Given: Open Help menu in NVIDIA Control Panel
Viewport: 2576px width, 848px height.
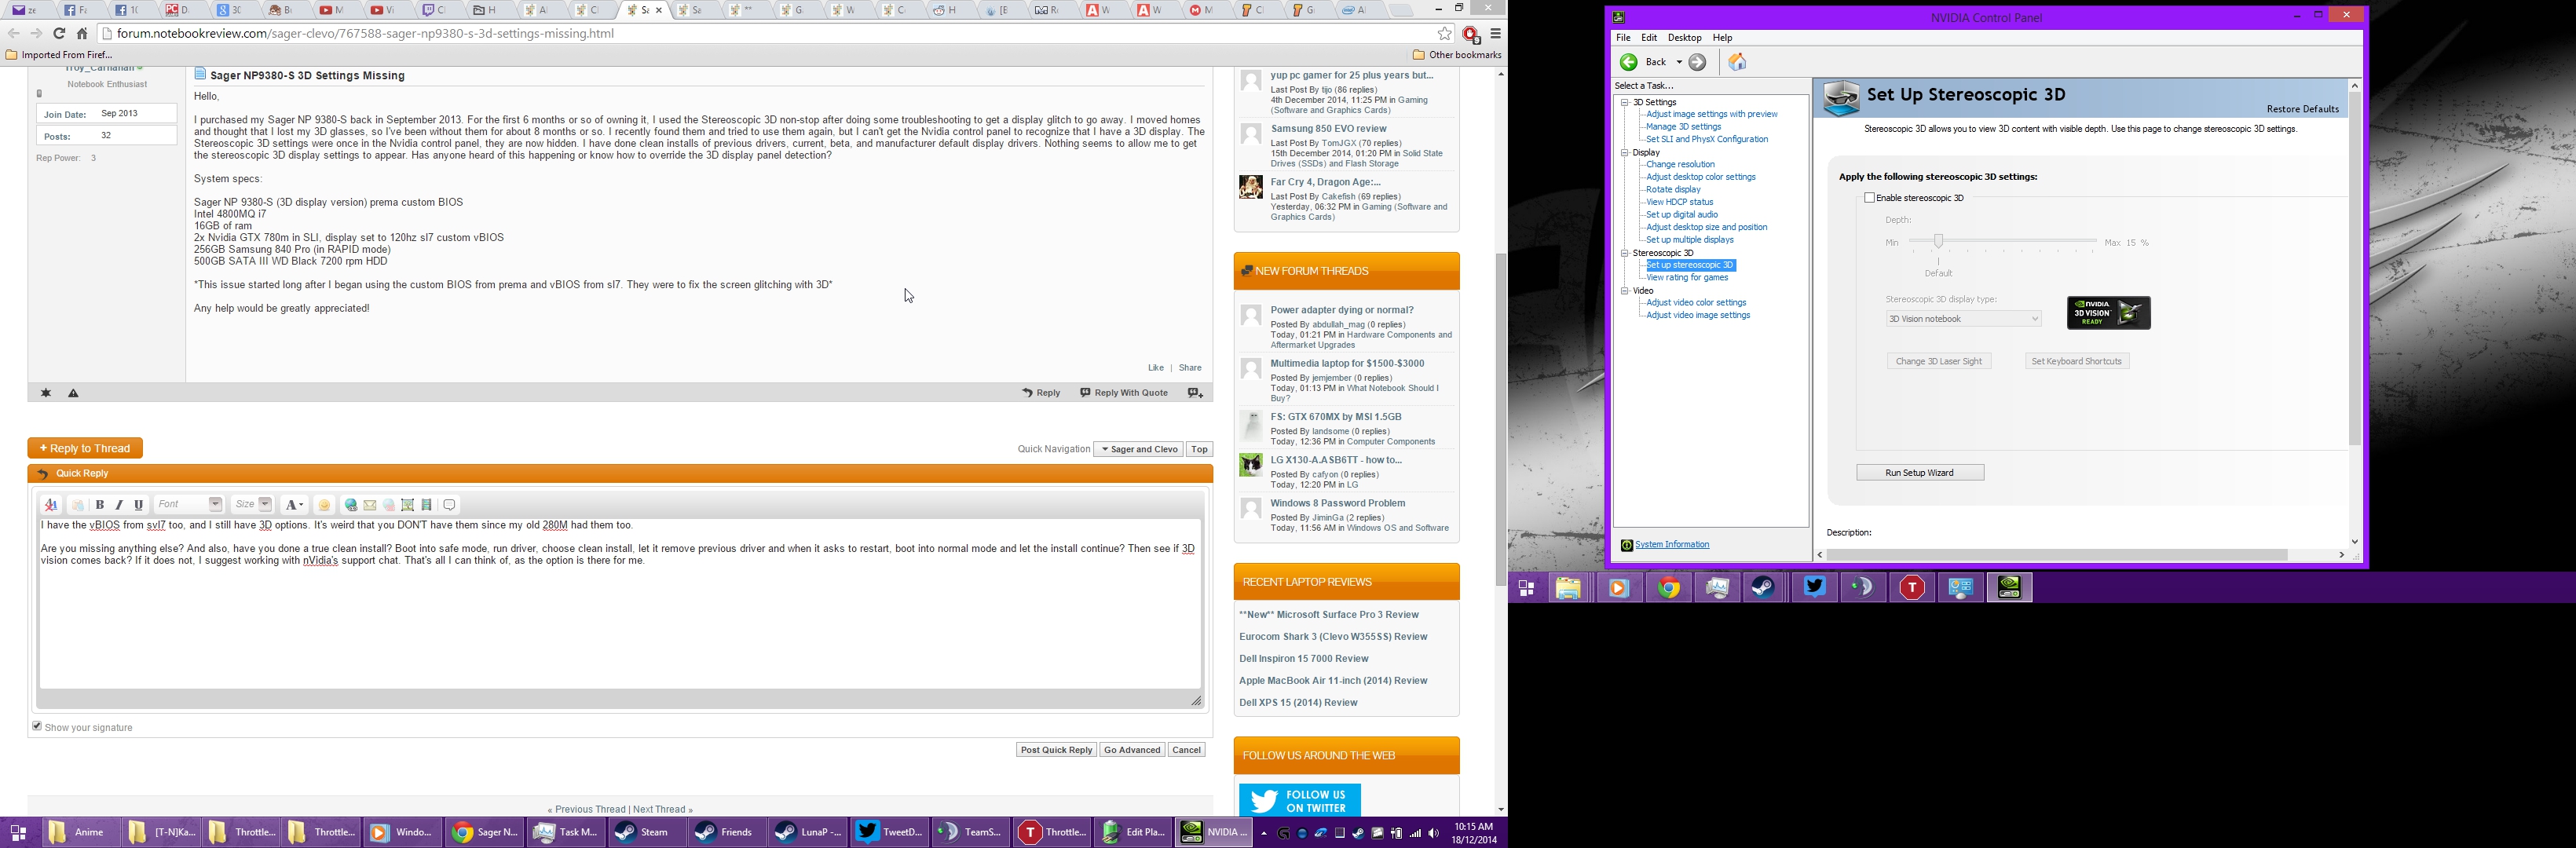Looking at the screenshot, I should point(1722,38).
